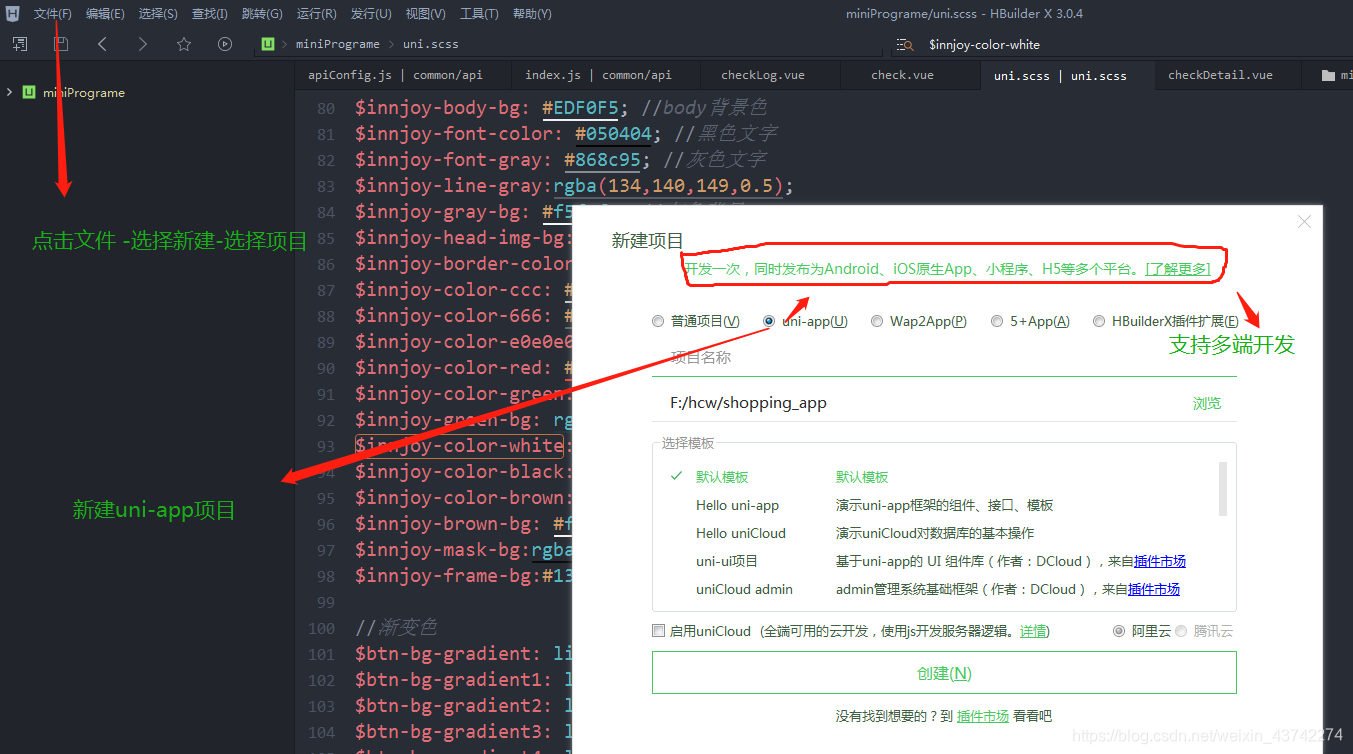Select the uni.scss tab
Screen dimensions: 1353x754
pos(1060,75)
